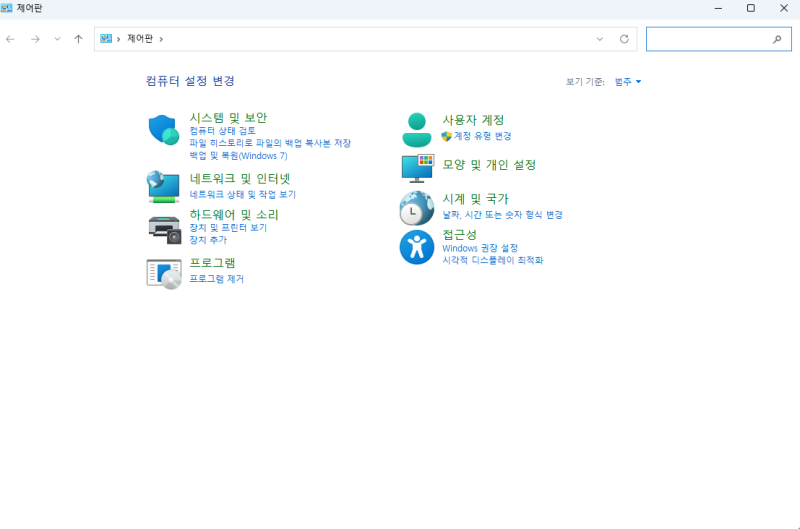Open 프로그램 category link

pyautogui.click(x=212, y=263)
